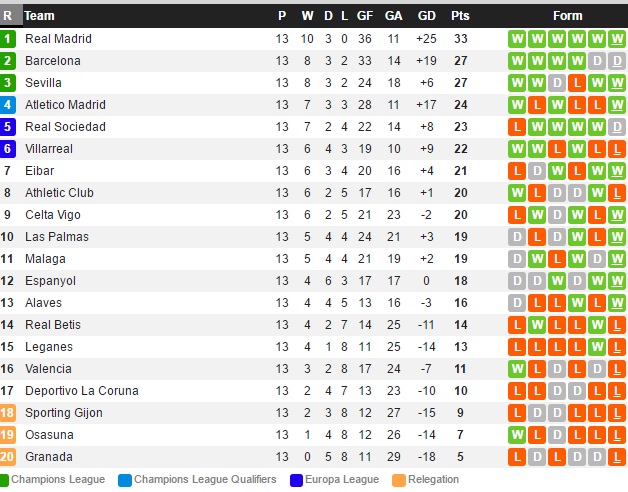This screenshot has width=628, height=492.
Task: Open the Villarreal team link
Action: 49,149
